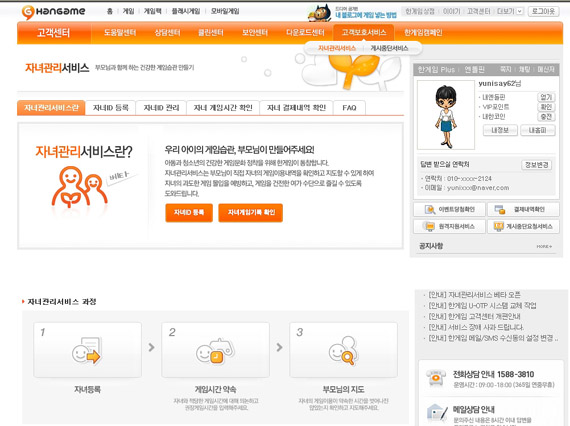570x426 pixels.
Task: Open 보안센터 in the orange menu
Action: pyautogui.click(x=255, y=33)
